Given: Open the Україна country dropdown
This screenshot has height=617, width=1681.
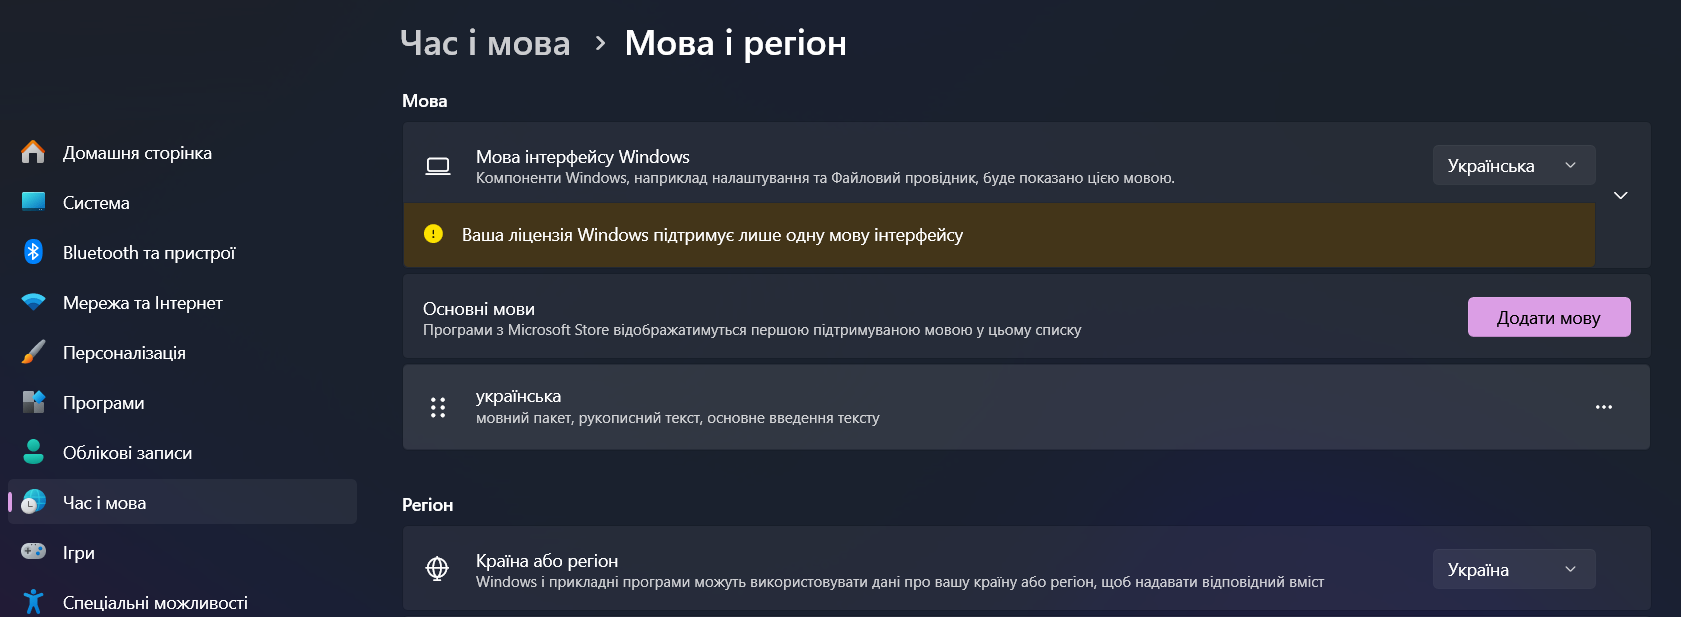Looking at the screenshot, I should (x=1513, y=570).
